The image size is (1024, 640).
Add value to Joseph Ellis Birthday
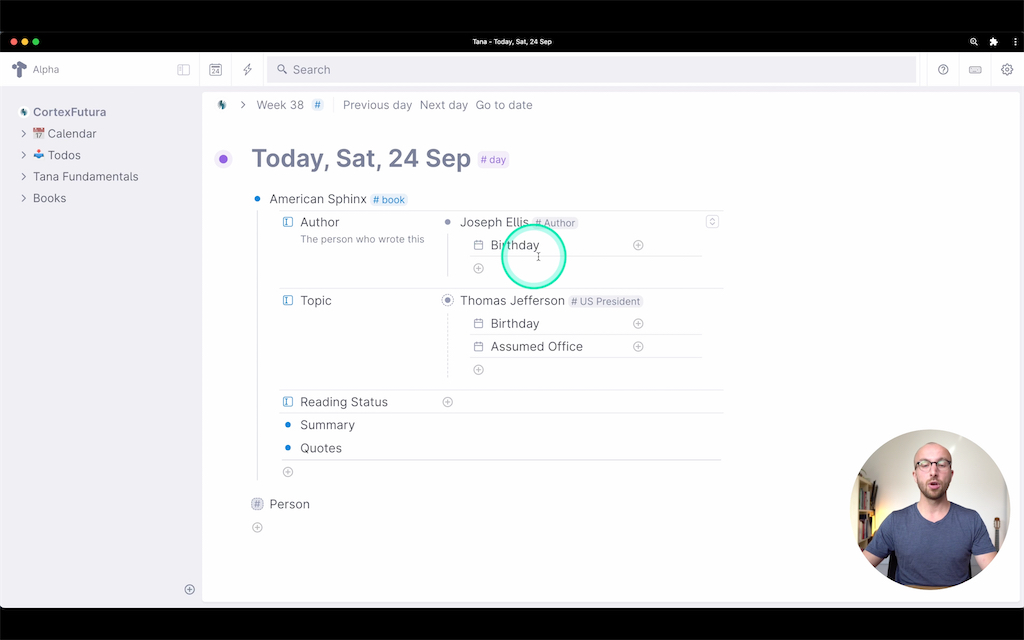tap(638, 245)
